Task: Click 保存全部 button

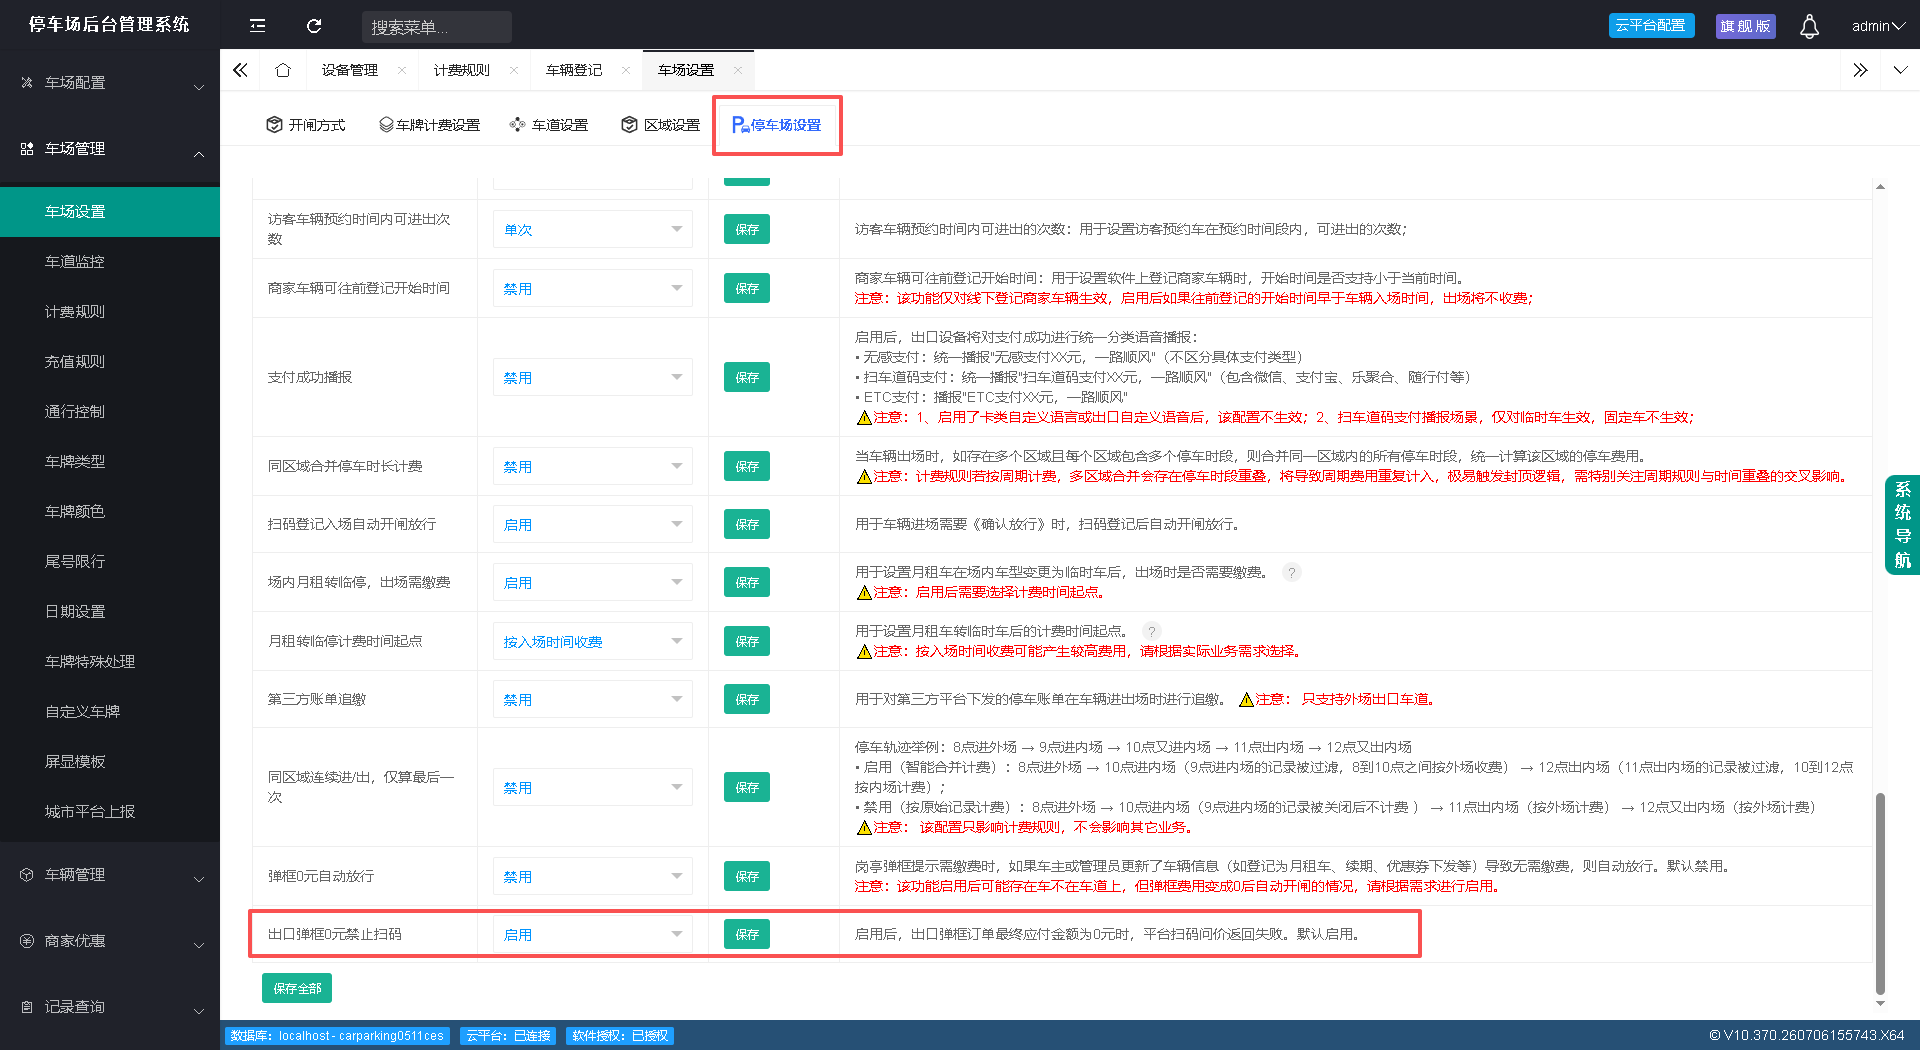Action: pyautogui.click(x=297, y=988)
